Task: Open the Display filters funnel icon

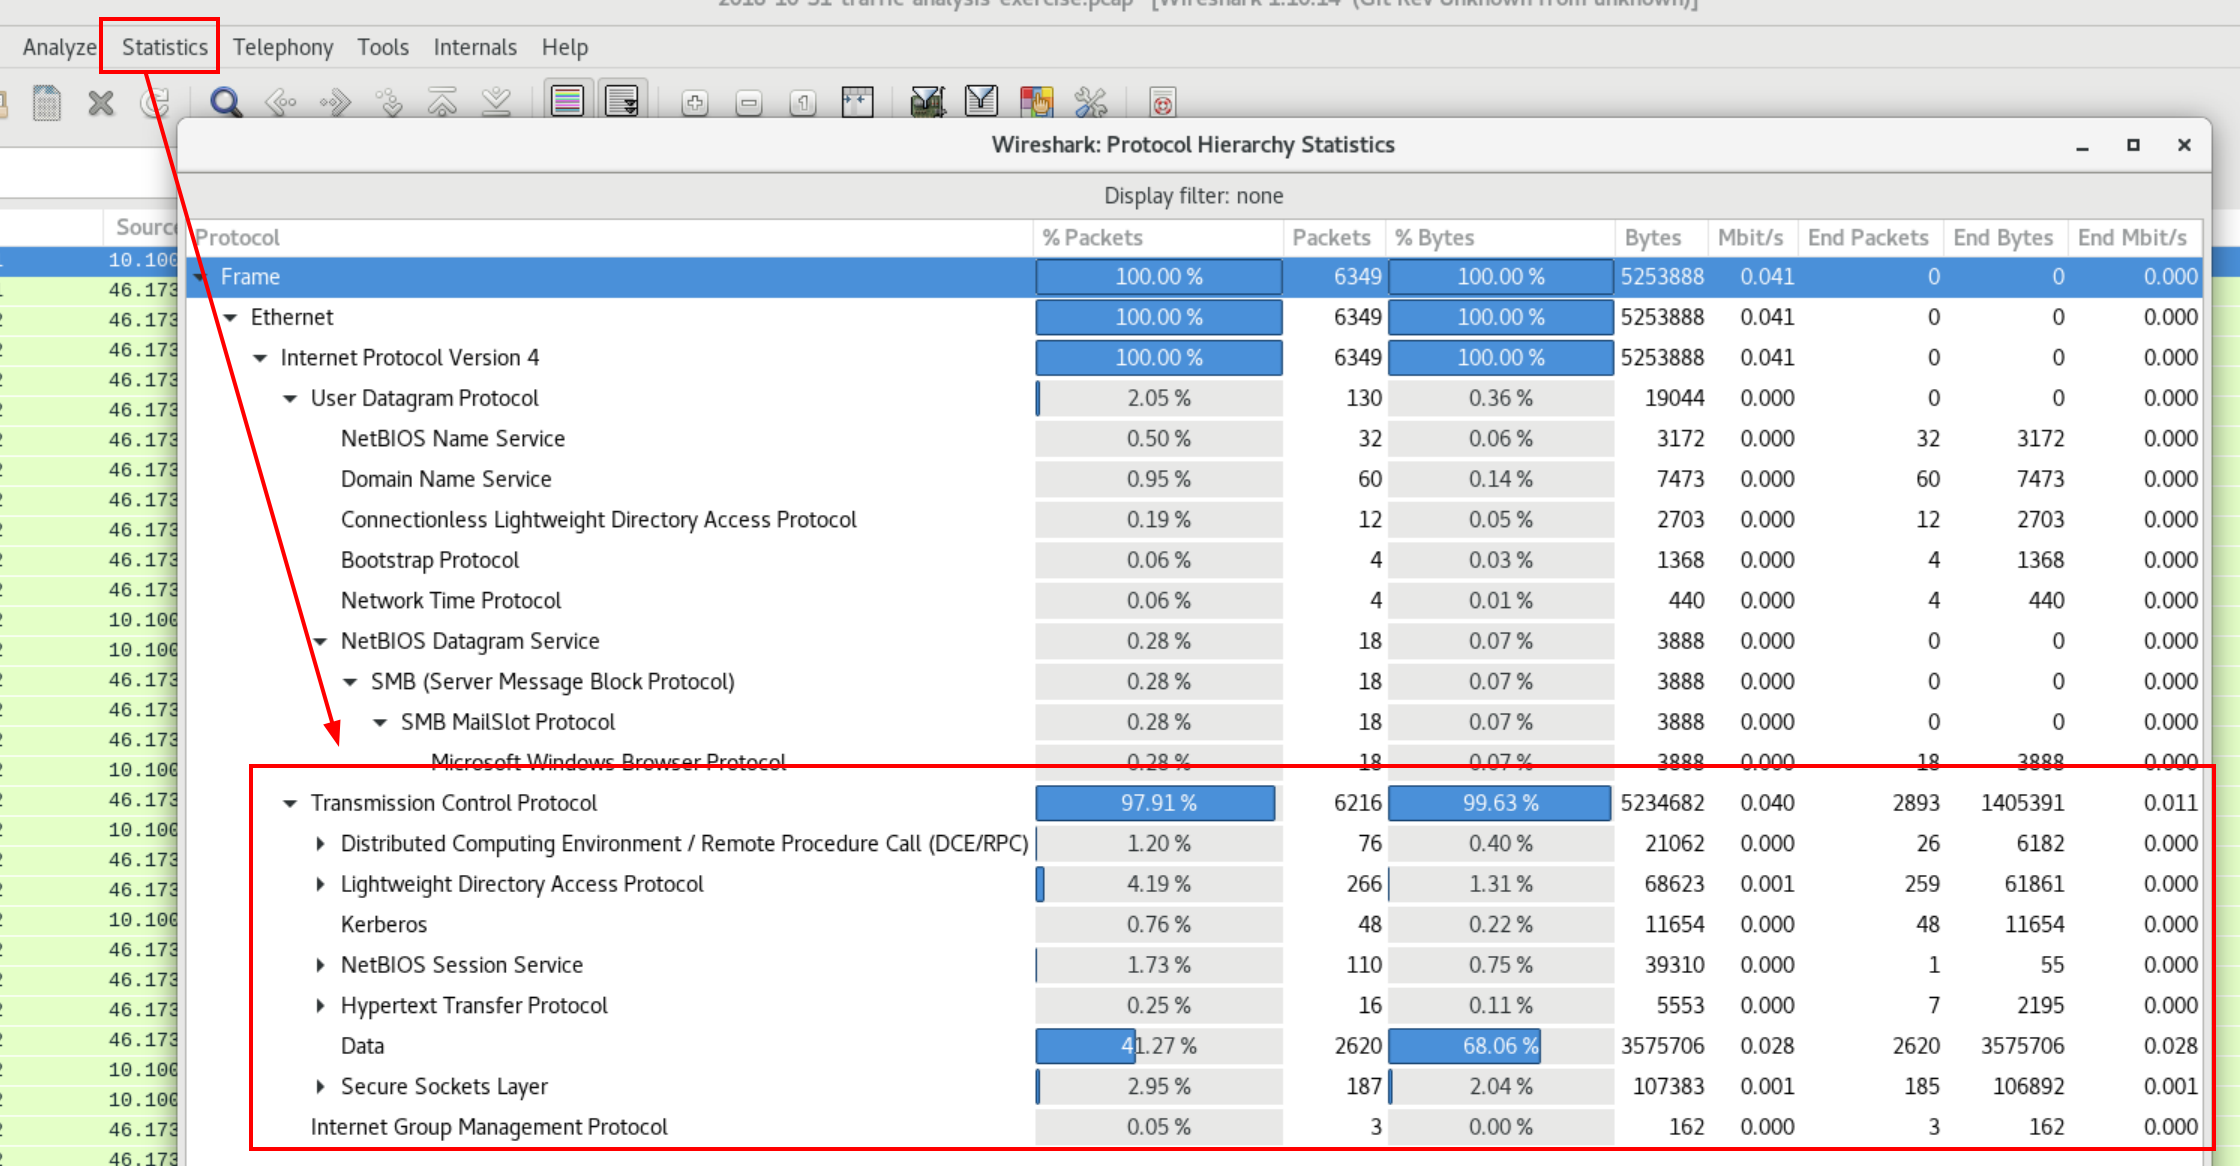Action: pyautogui.click(x=982, y=101)
